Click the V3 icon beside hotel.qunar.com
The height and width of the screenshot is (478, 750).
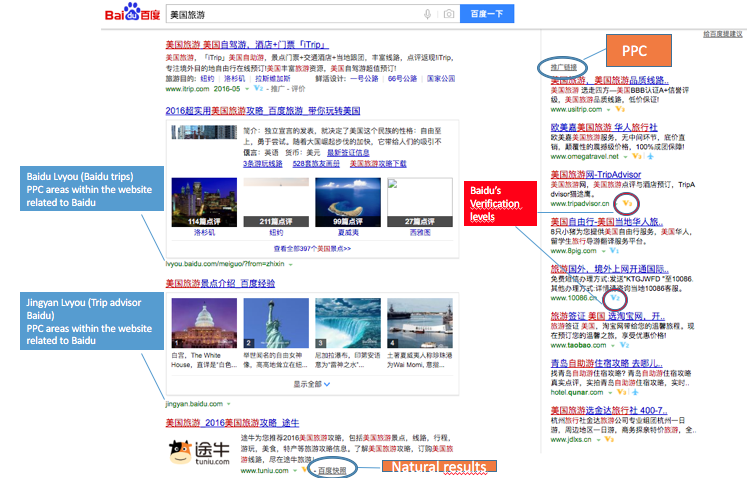(x=621, y=392)
